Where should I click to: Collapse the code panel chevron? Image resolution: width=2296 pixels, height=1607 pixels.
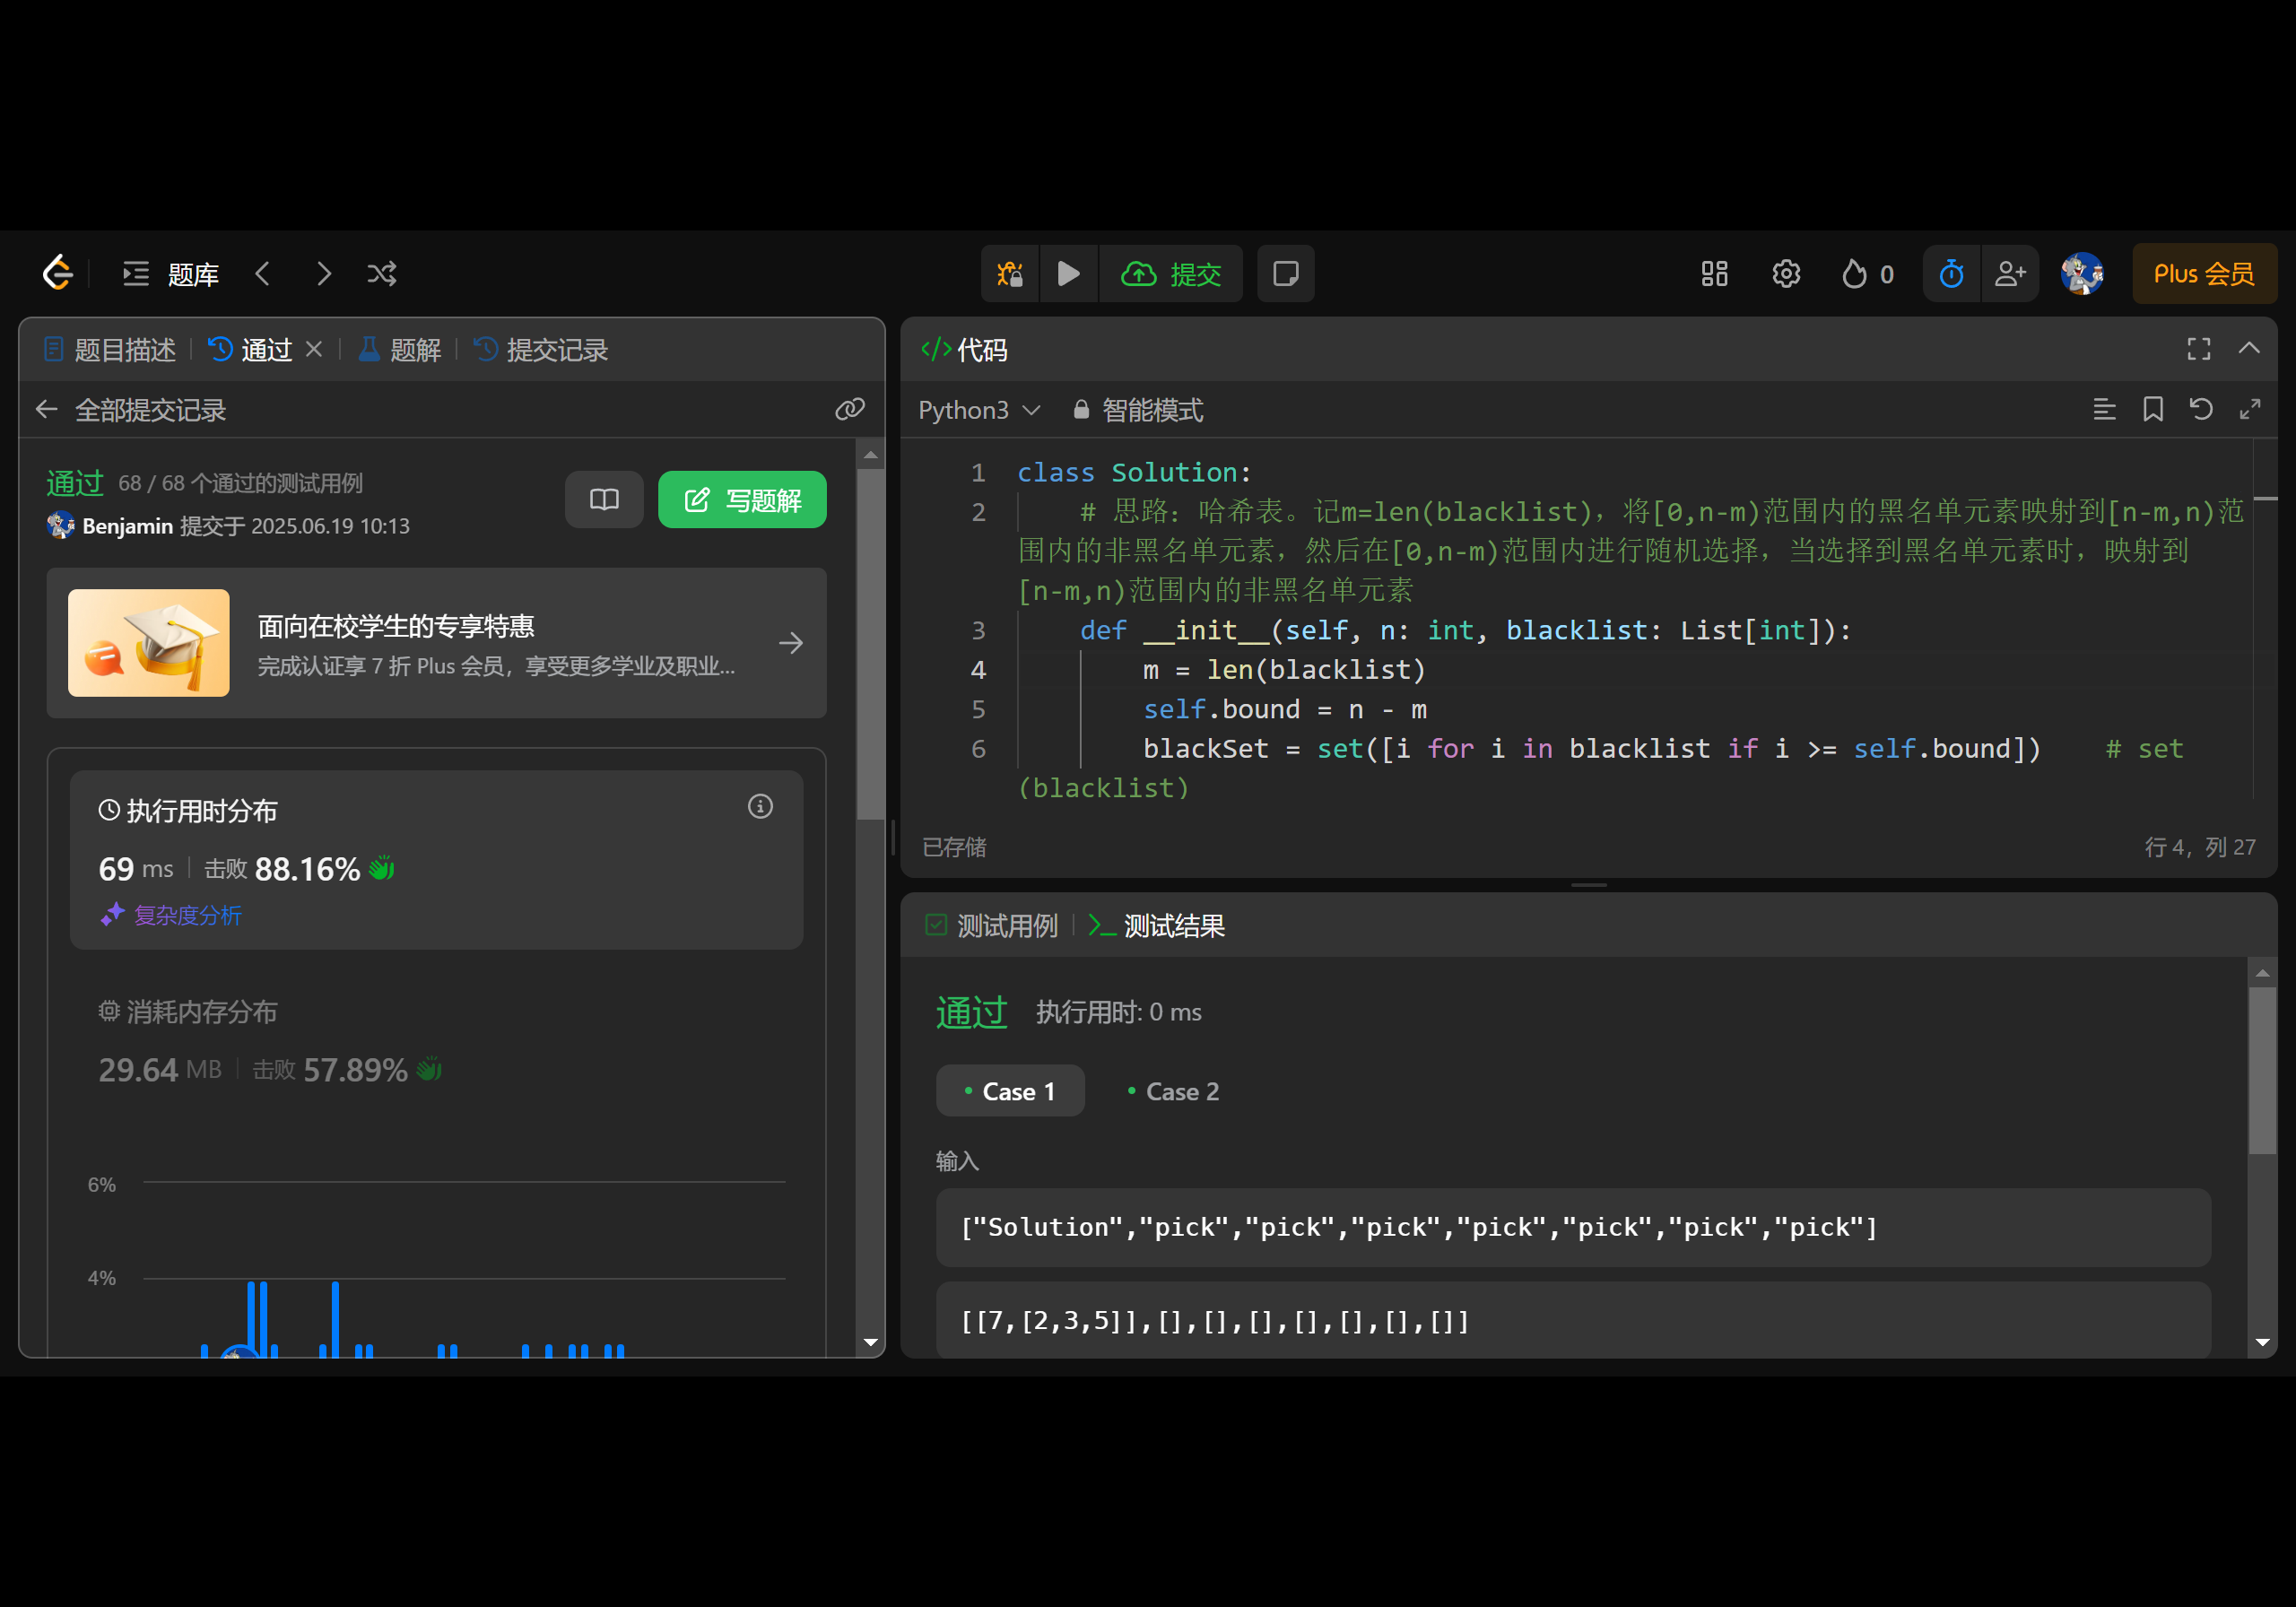(x=2249, y=349)
